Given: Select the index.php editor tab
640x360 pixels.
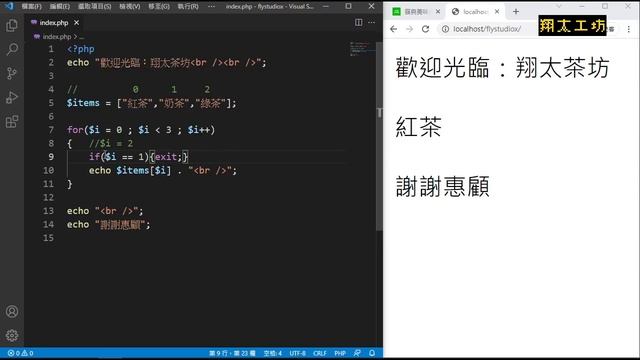Looking at the screenshot, I should 55,23.
